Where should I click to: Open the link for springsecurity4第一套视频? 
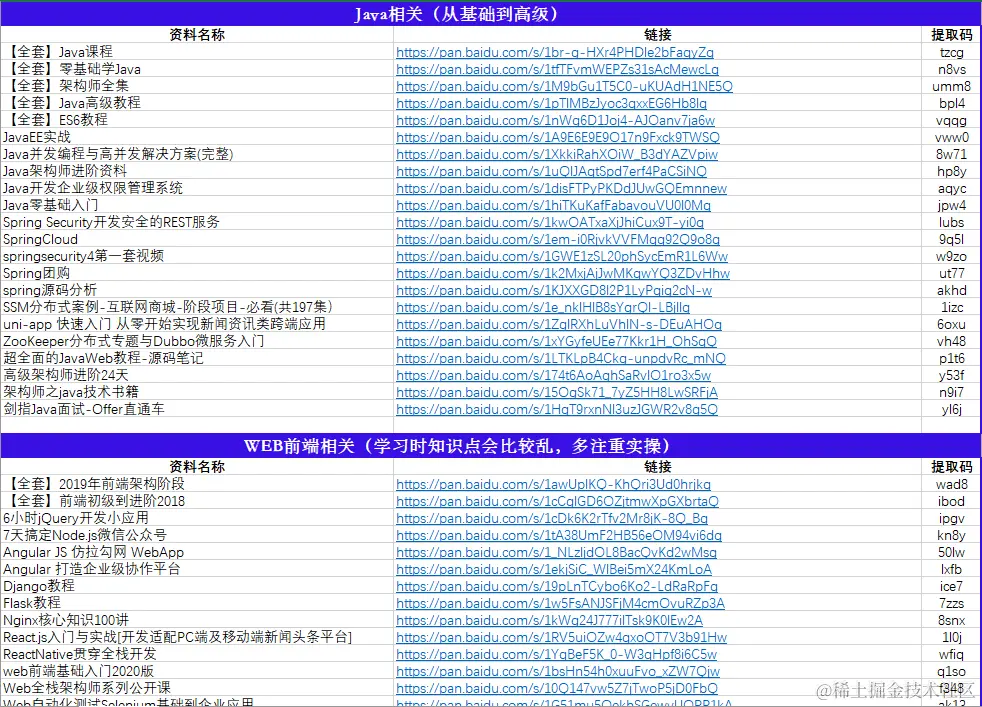[x=562, y=256]
